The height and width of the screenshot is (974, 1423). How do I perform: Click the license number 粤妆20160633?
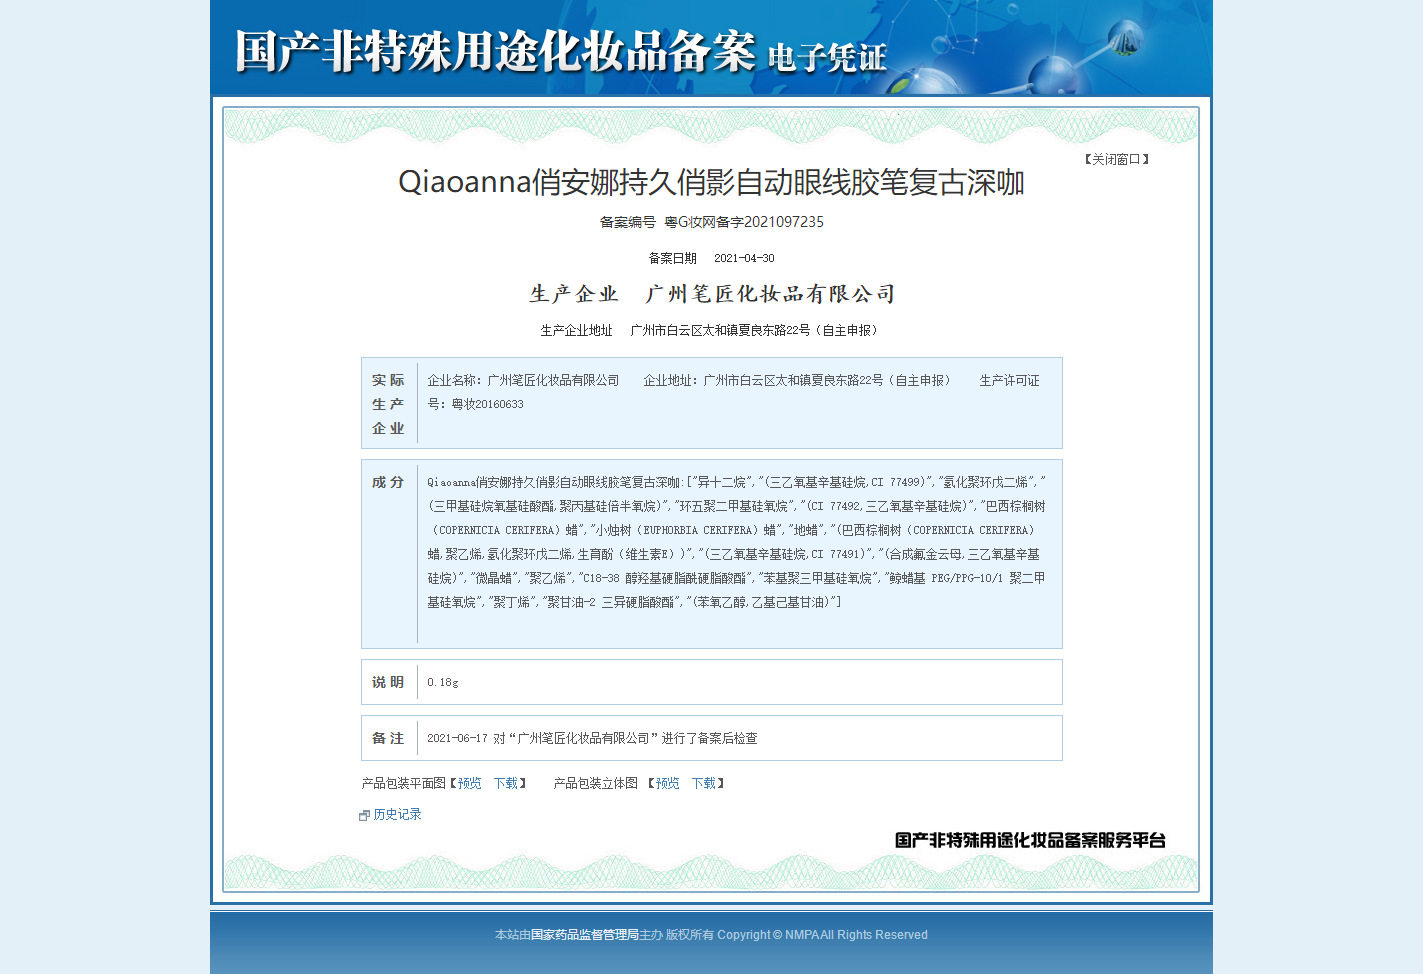pos(487,404)
